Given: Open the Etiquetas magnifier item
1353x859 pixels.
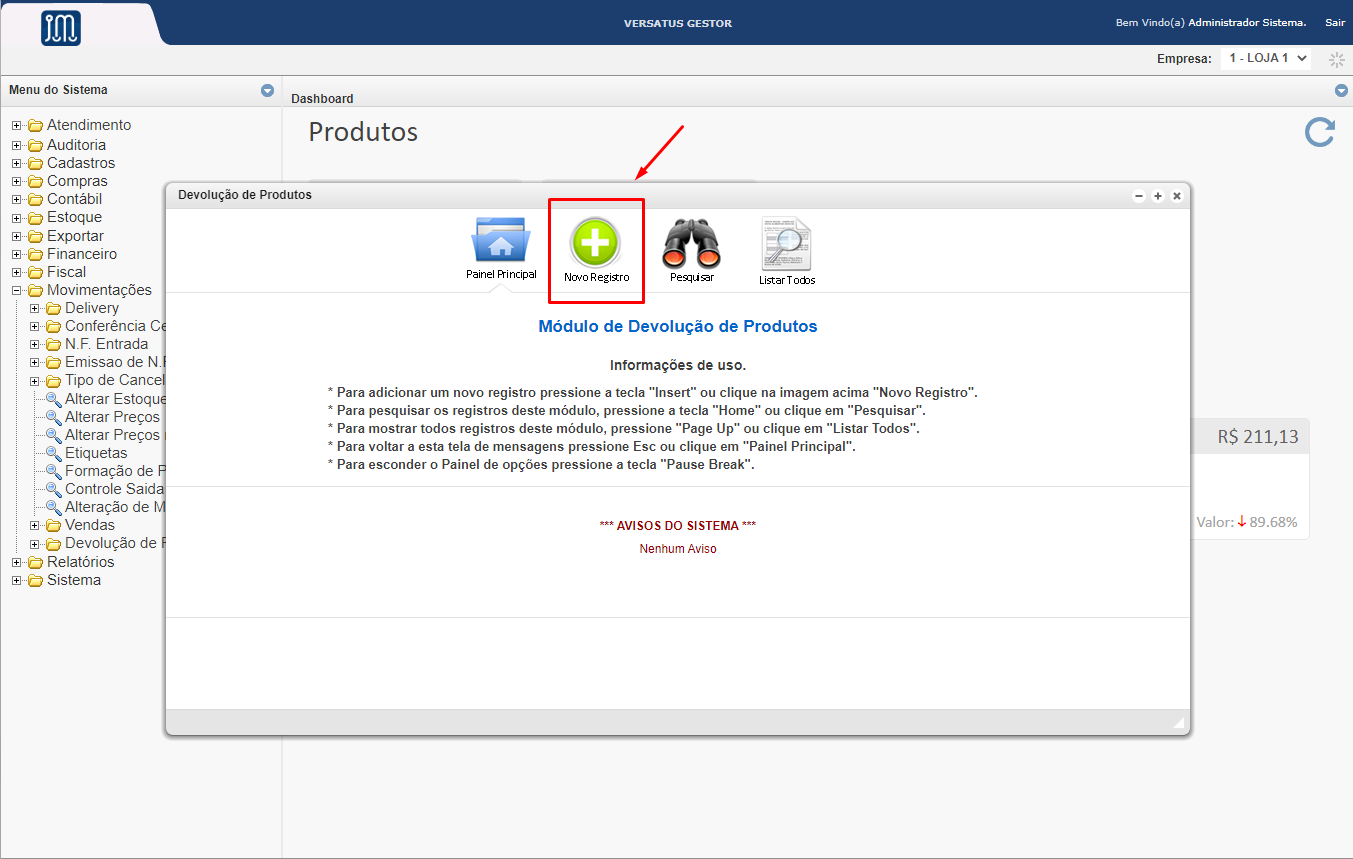Looking at the screenshot, I should tap(96, 453).
